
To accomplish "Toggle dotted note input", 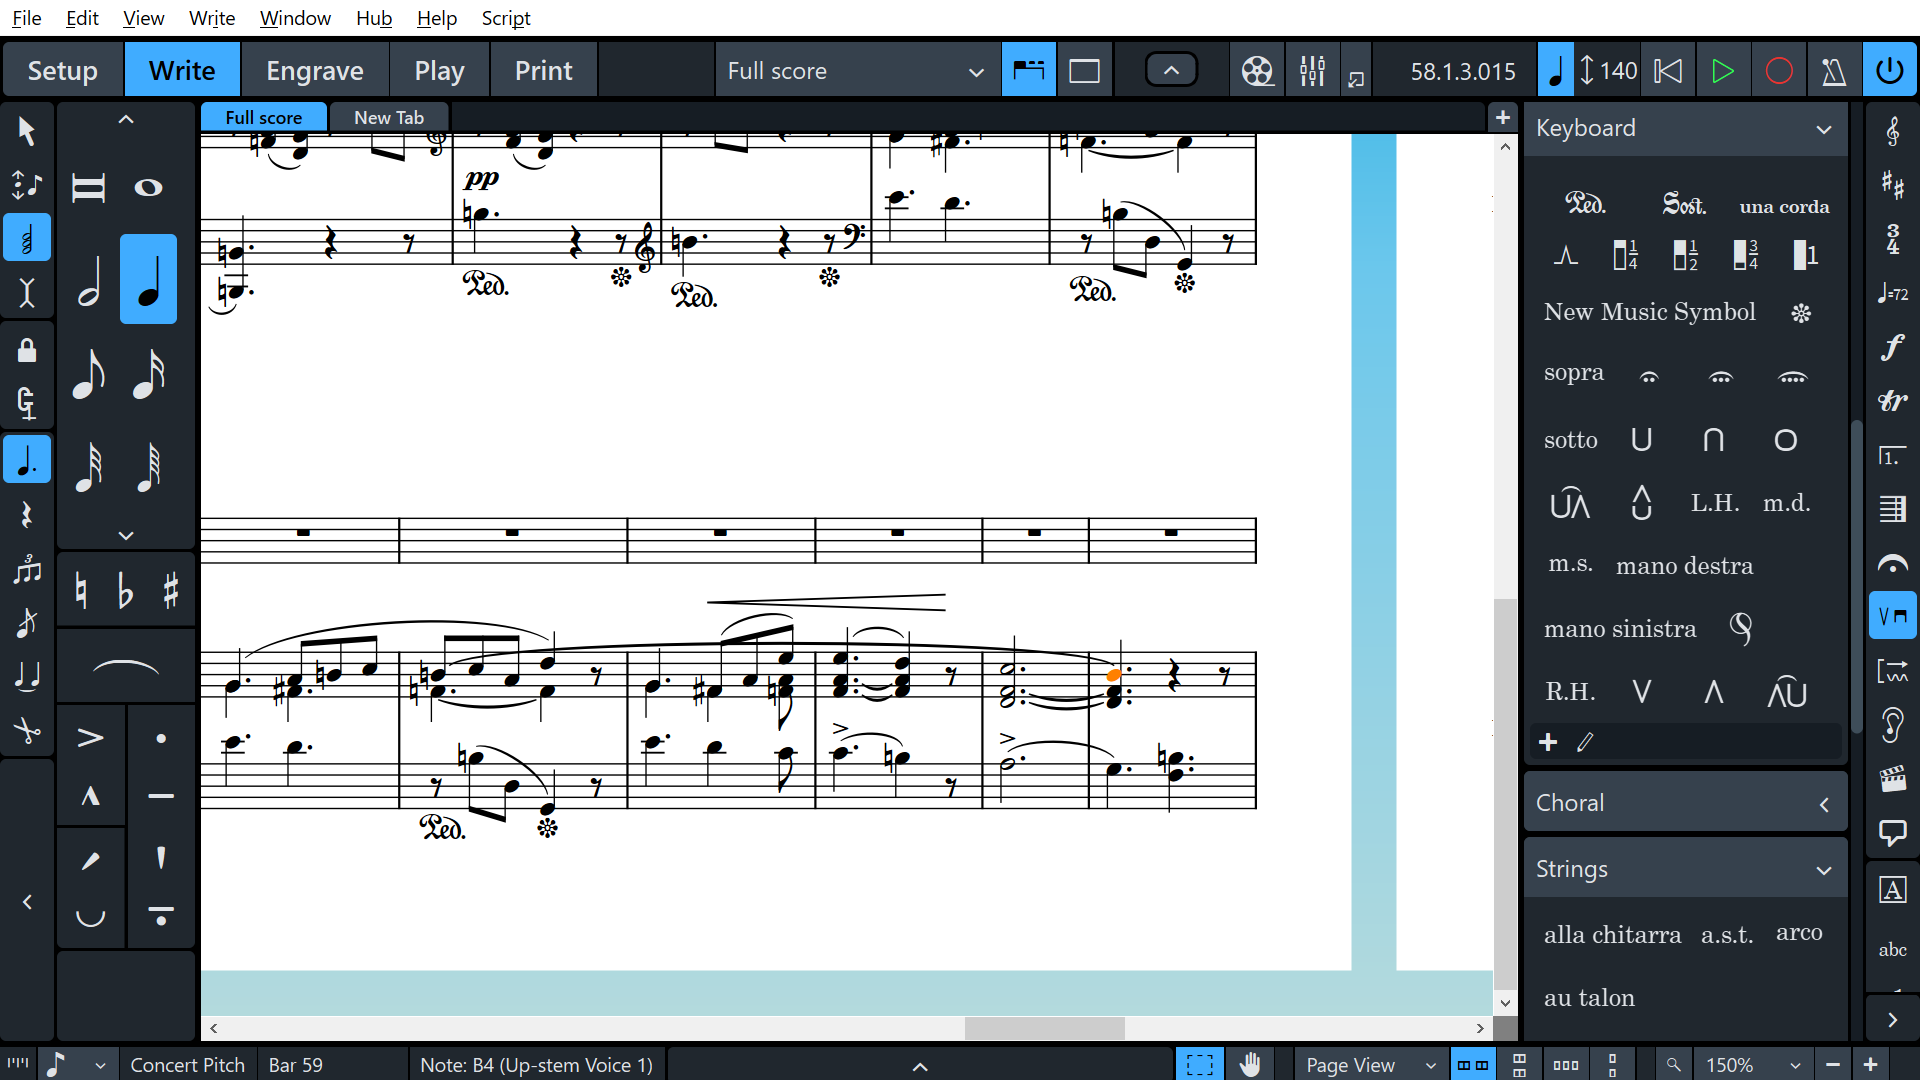I will (x=27, y=461).
